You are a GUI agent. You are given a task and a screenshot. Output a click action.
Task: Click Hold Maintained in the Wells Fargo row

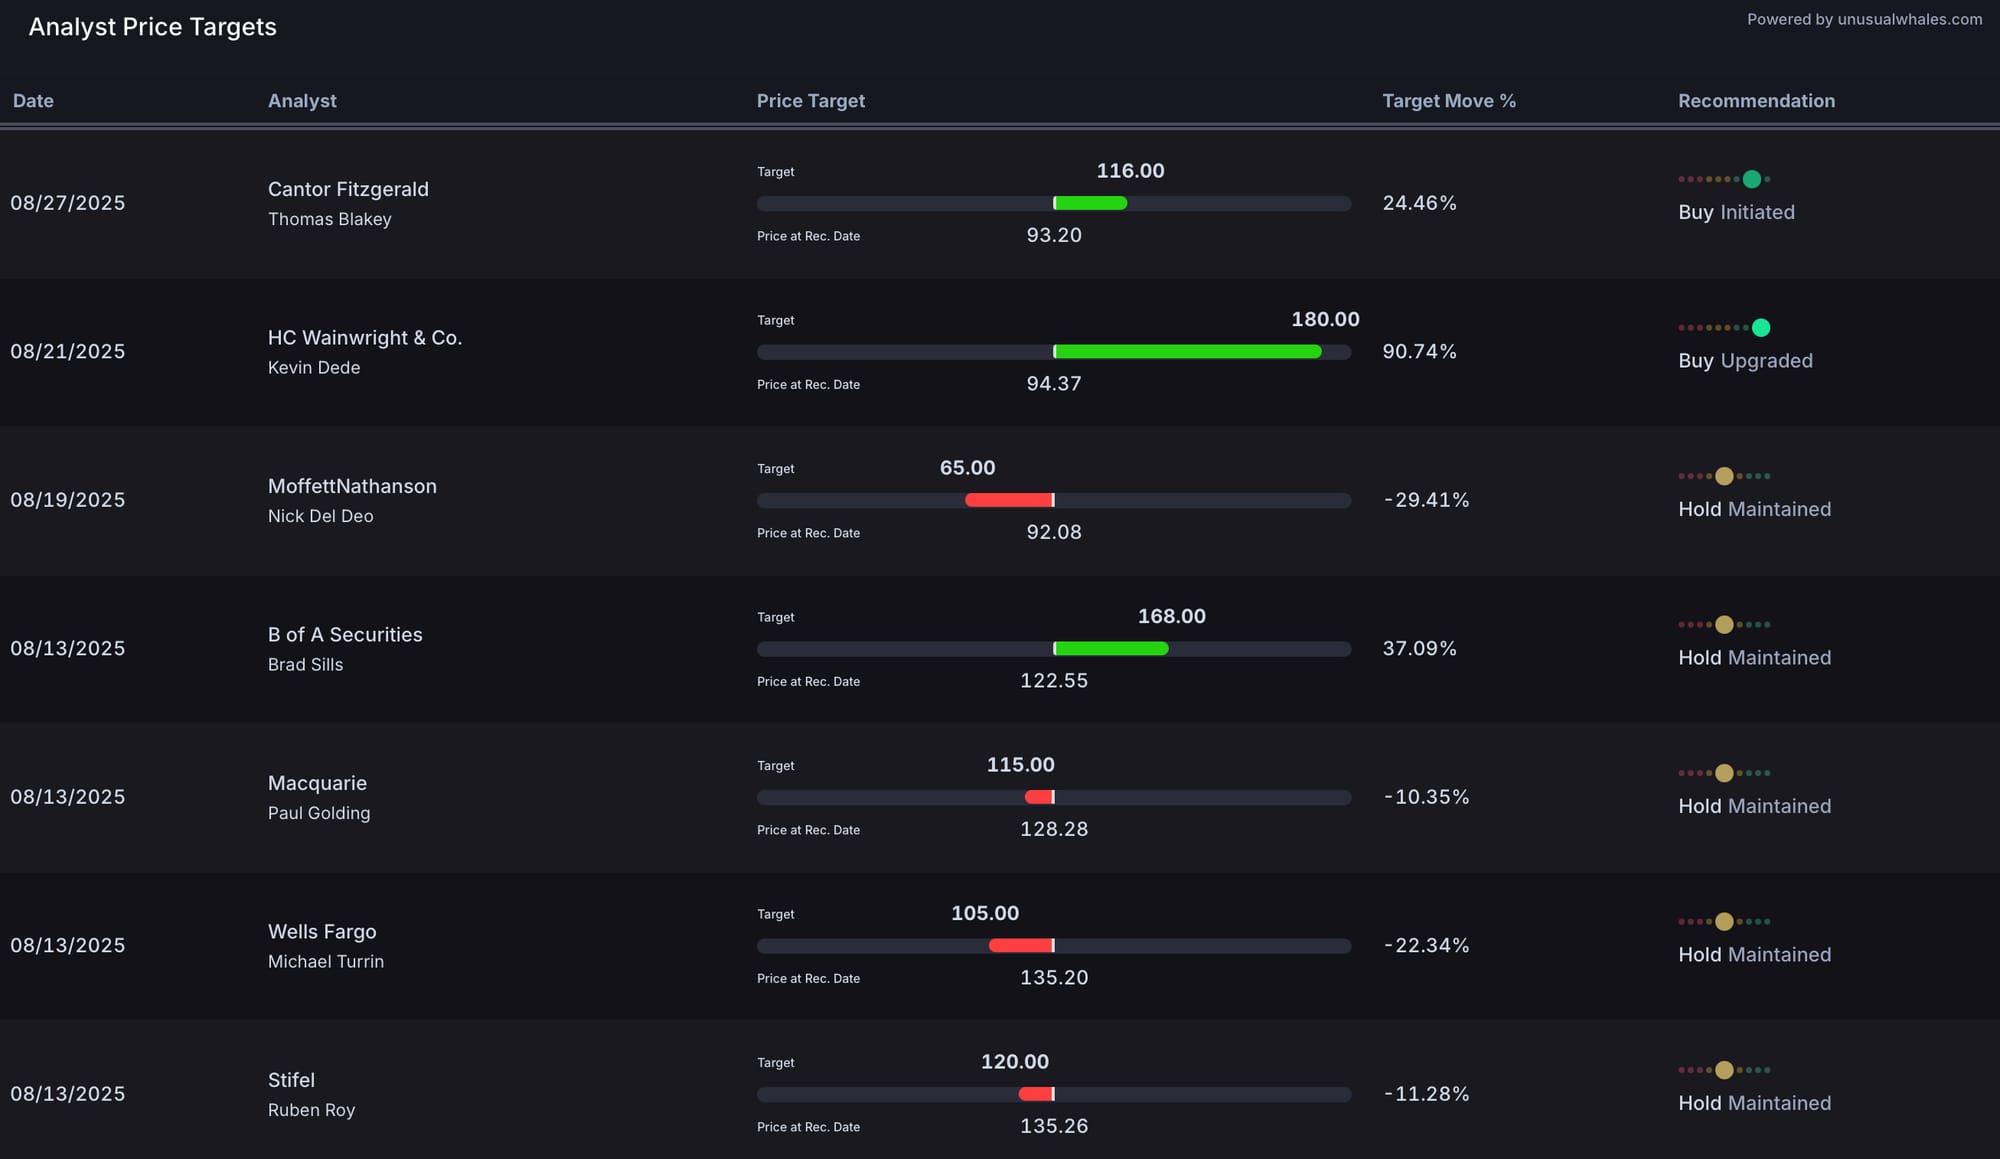tap(1754, 955)
